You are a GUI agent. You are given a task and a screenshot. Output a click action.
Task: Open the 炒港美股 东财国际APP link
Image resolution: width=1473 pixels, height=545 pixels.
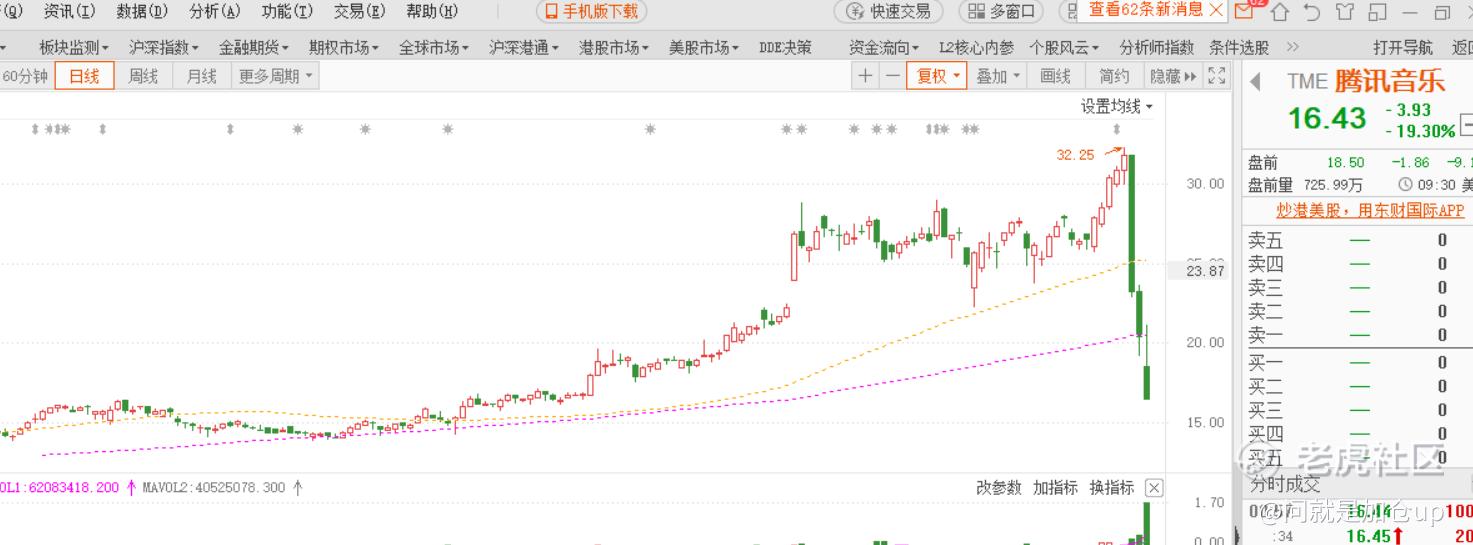pyautogui.click(x=1370, y=211)
